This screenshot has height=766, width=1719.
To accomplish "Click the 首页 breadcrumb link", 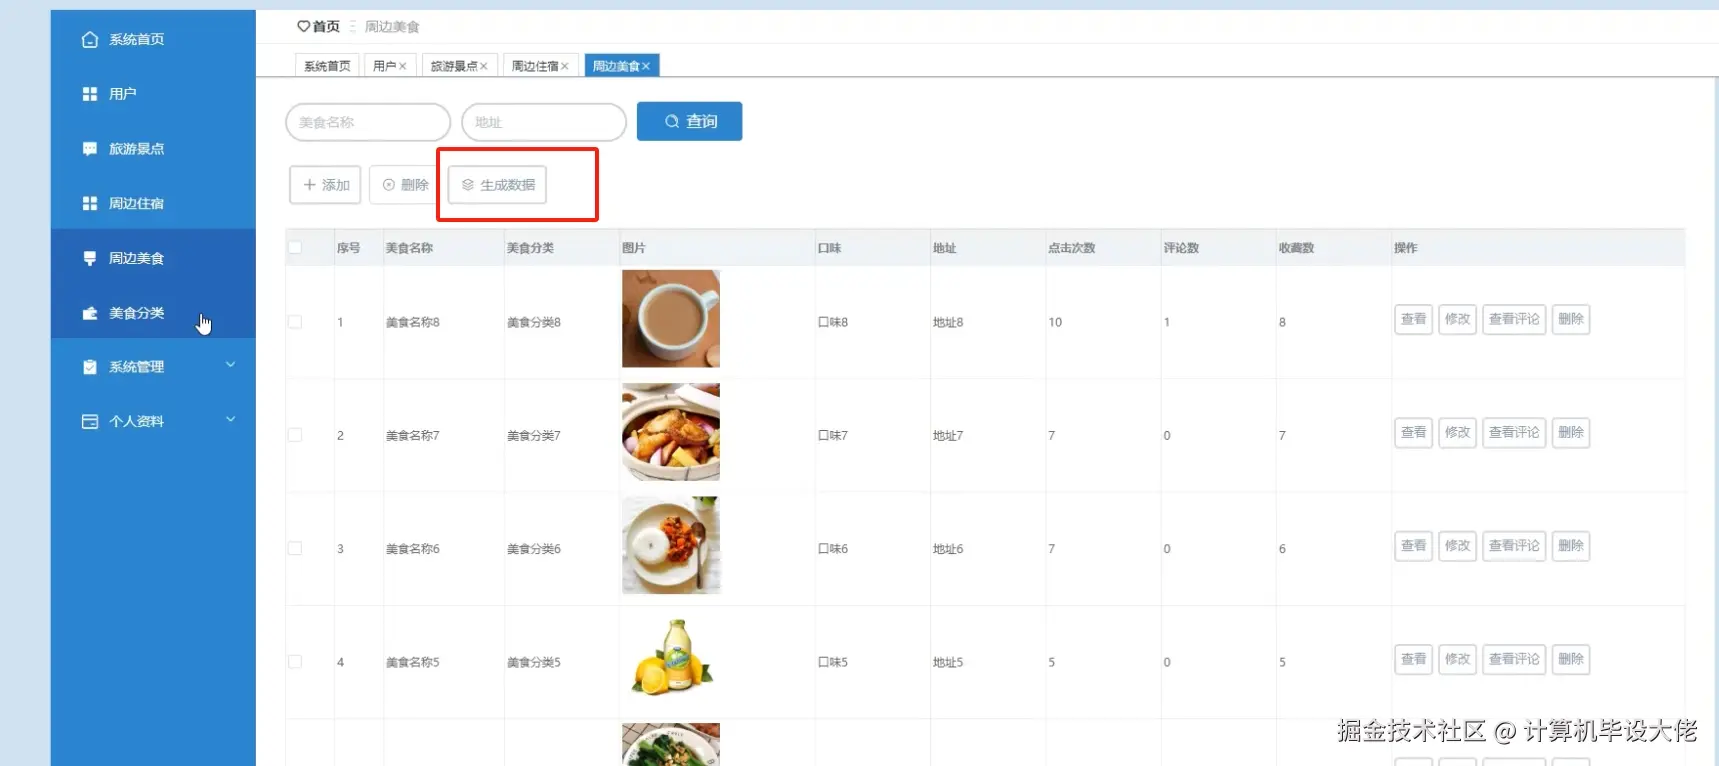I will (326, 26).
